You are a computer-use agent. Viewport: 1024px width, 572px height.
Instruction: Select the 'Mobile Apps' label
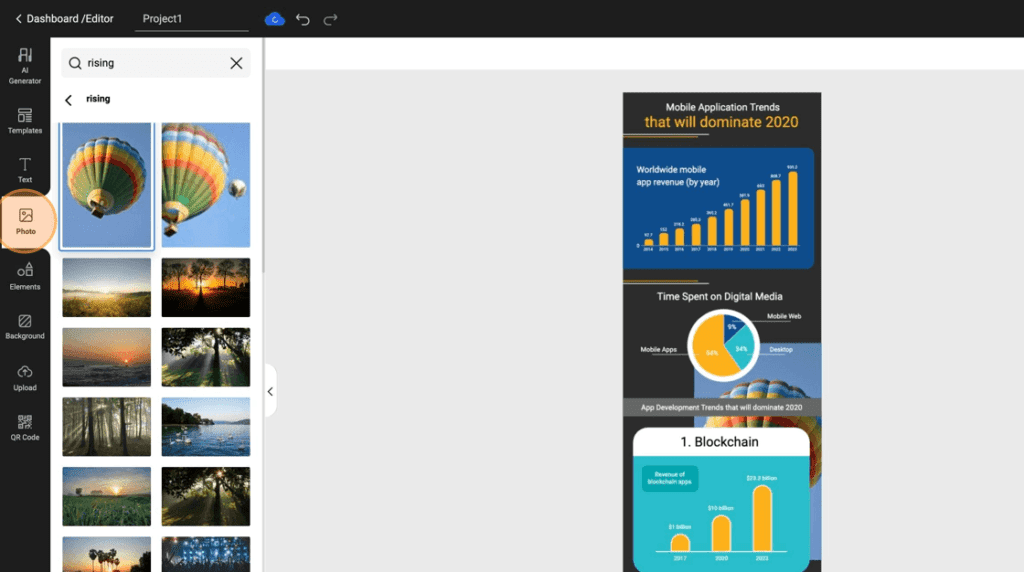[658, 349]
